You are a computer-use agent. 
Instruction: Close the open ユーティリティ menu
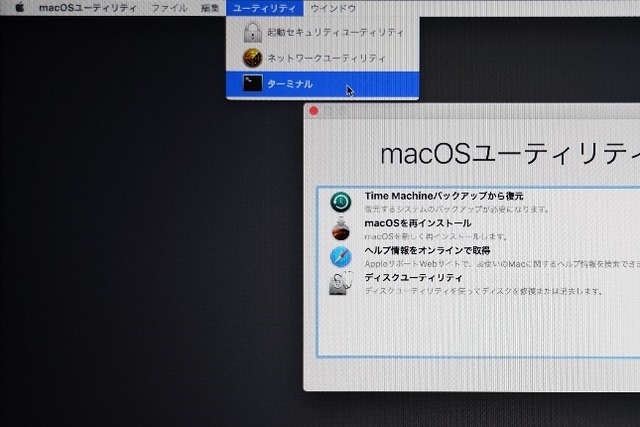[264, 8]
